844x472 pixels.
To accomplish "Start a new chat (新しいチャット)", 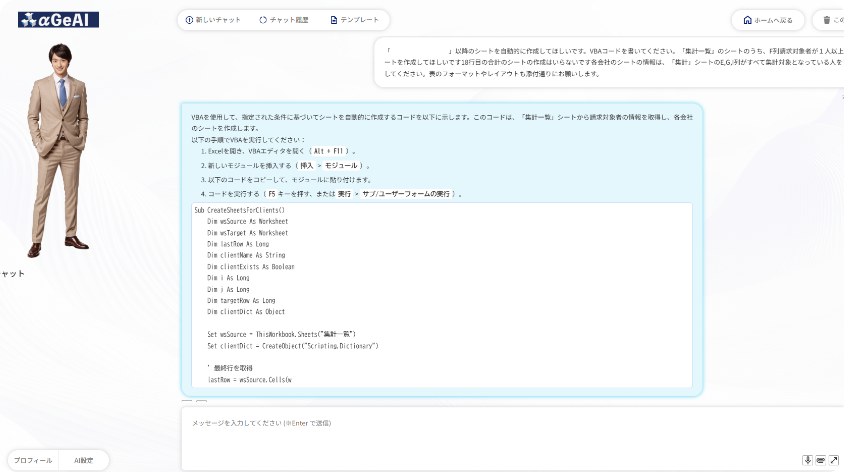I will (214, 20).
